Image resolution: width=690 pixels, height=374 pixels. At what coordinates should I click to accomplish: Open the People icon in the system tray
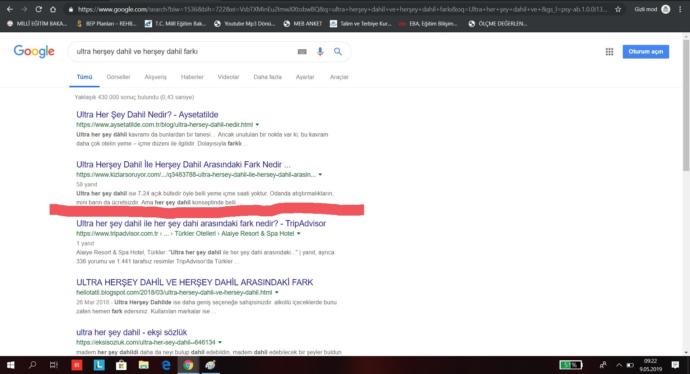(x=603, y=365)
